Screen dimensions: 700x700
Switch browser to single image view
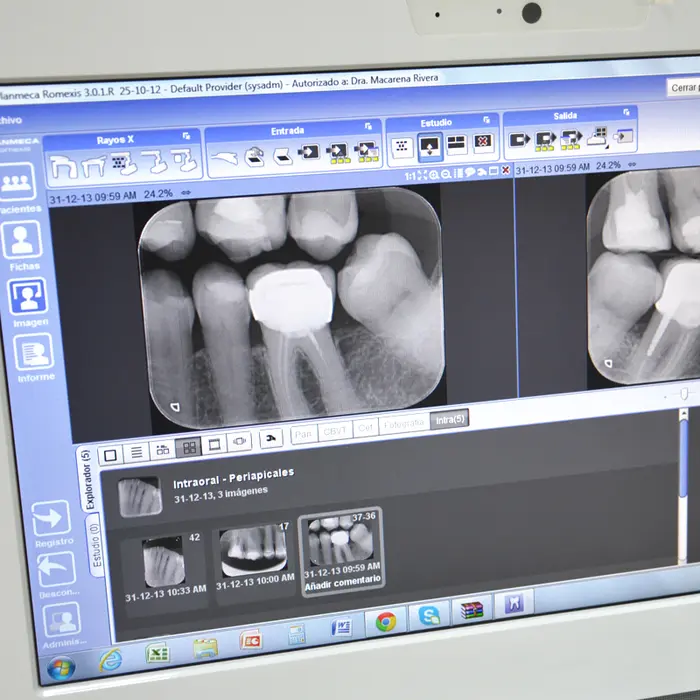(110, 455)
